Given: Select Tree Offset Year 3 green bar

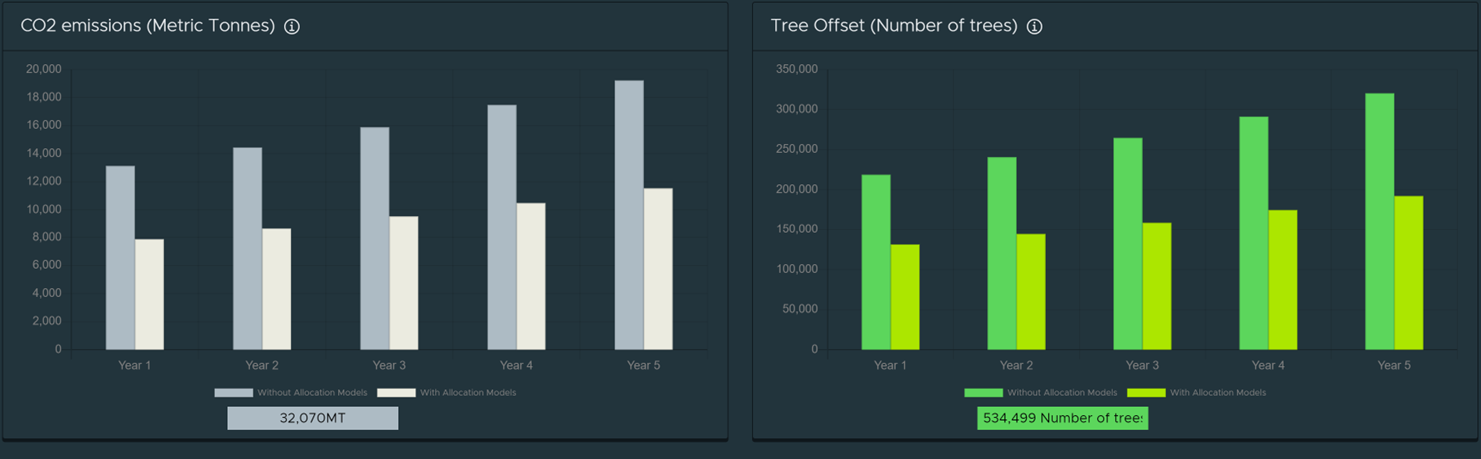Looking at the screenshot, I should coord(1128,244).
